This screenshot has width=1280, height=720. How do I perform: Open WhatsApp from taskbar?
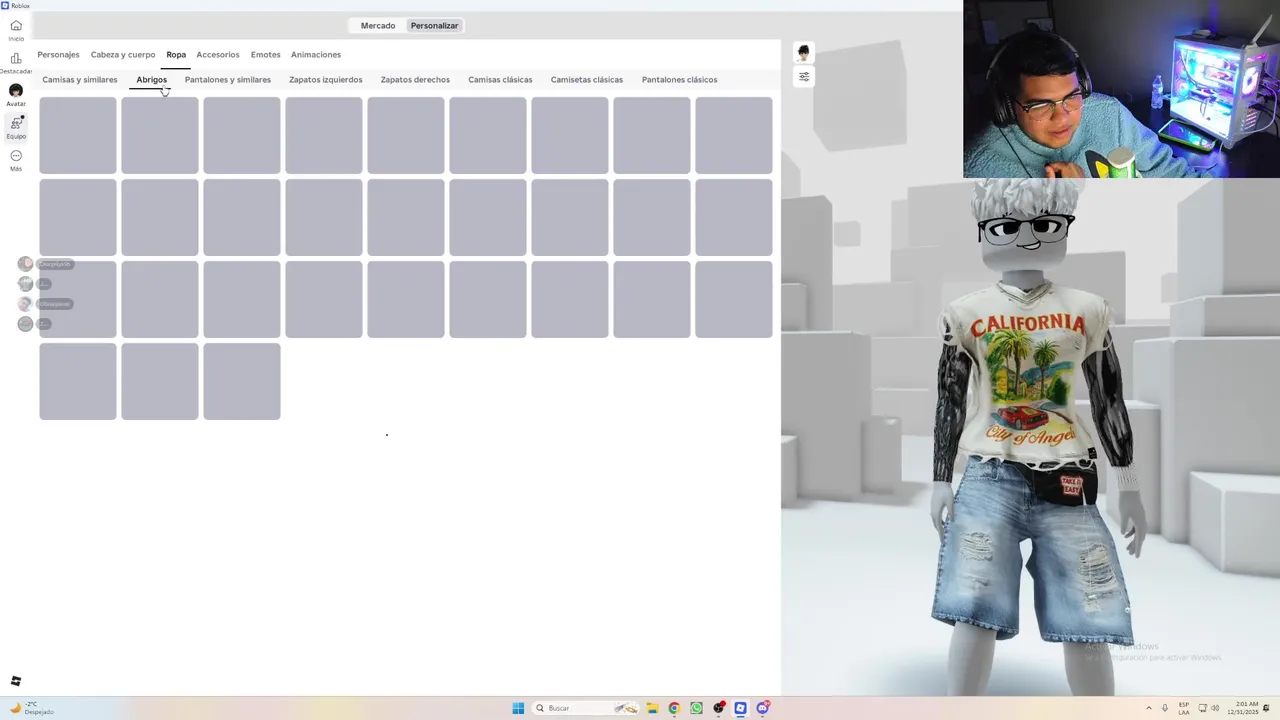click(x=696, y=708)
